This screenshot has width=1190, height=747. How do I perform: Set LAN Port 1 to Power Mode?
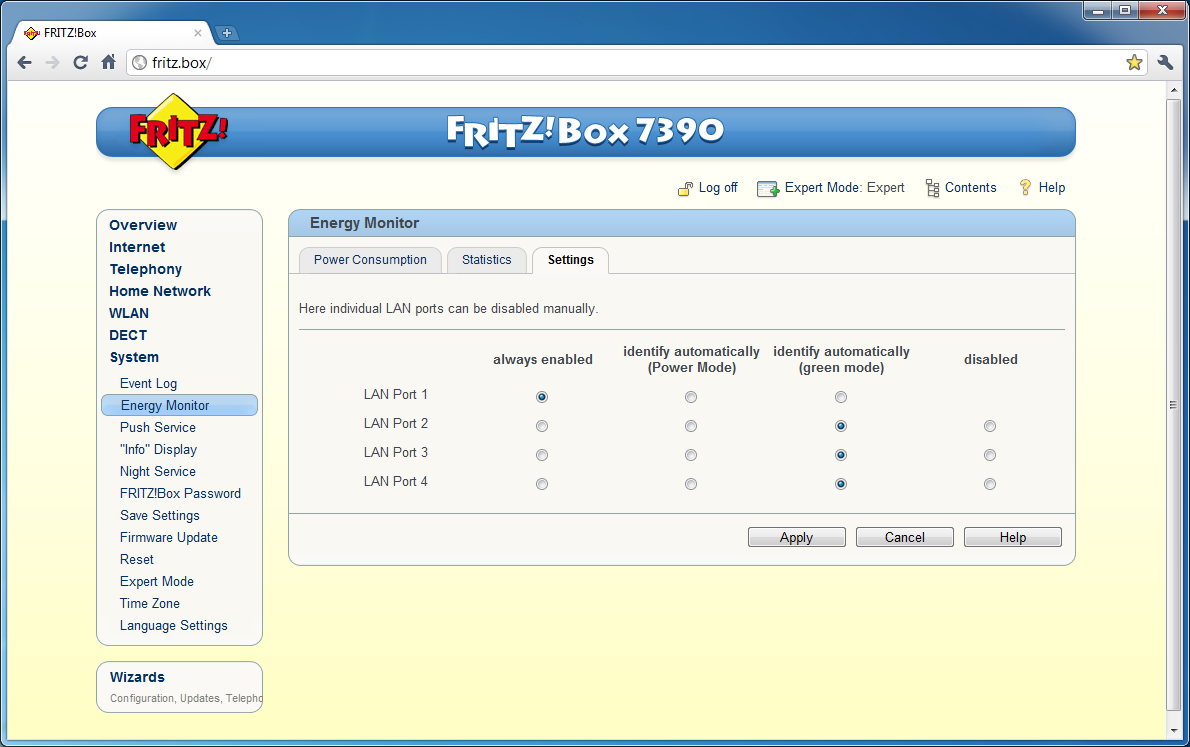691,397
